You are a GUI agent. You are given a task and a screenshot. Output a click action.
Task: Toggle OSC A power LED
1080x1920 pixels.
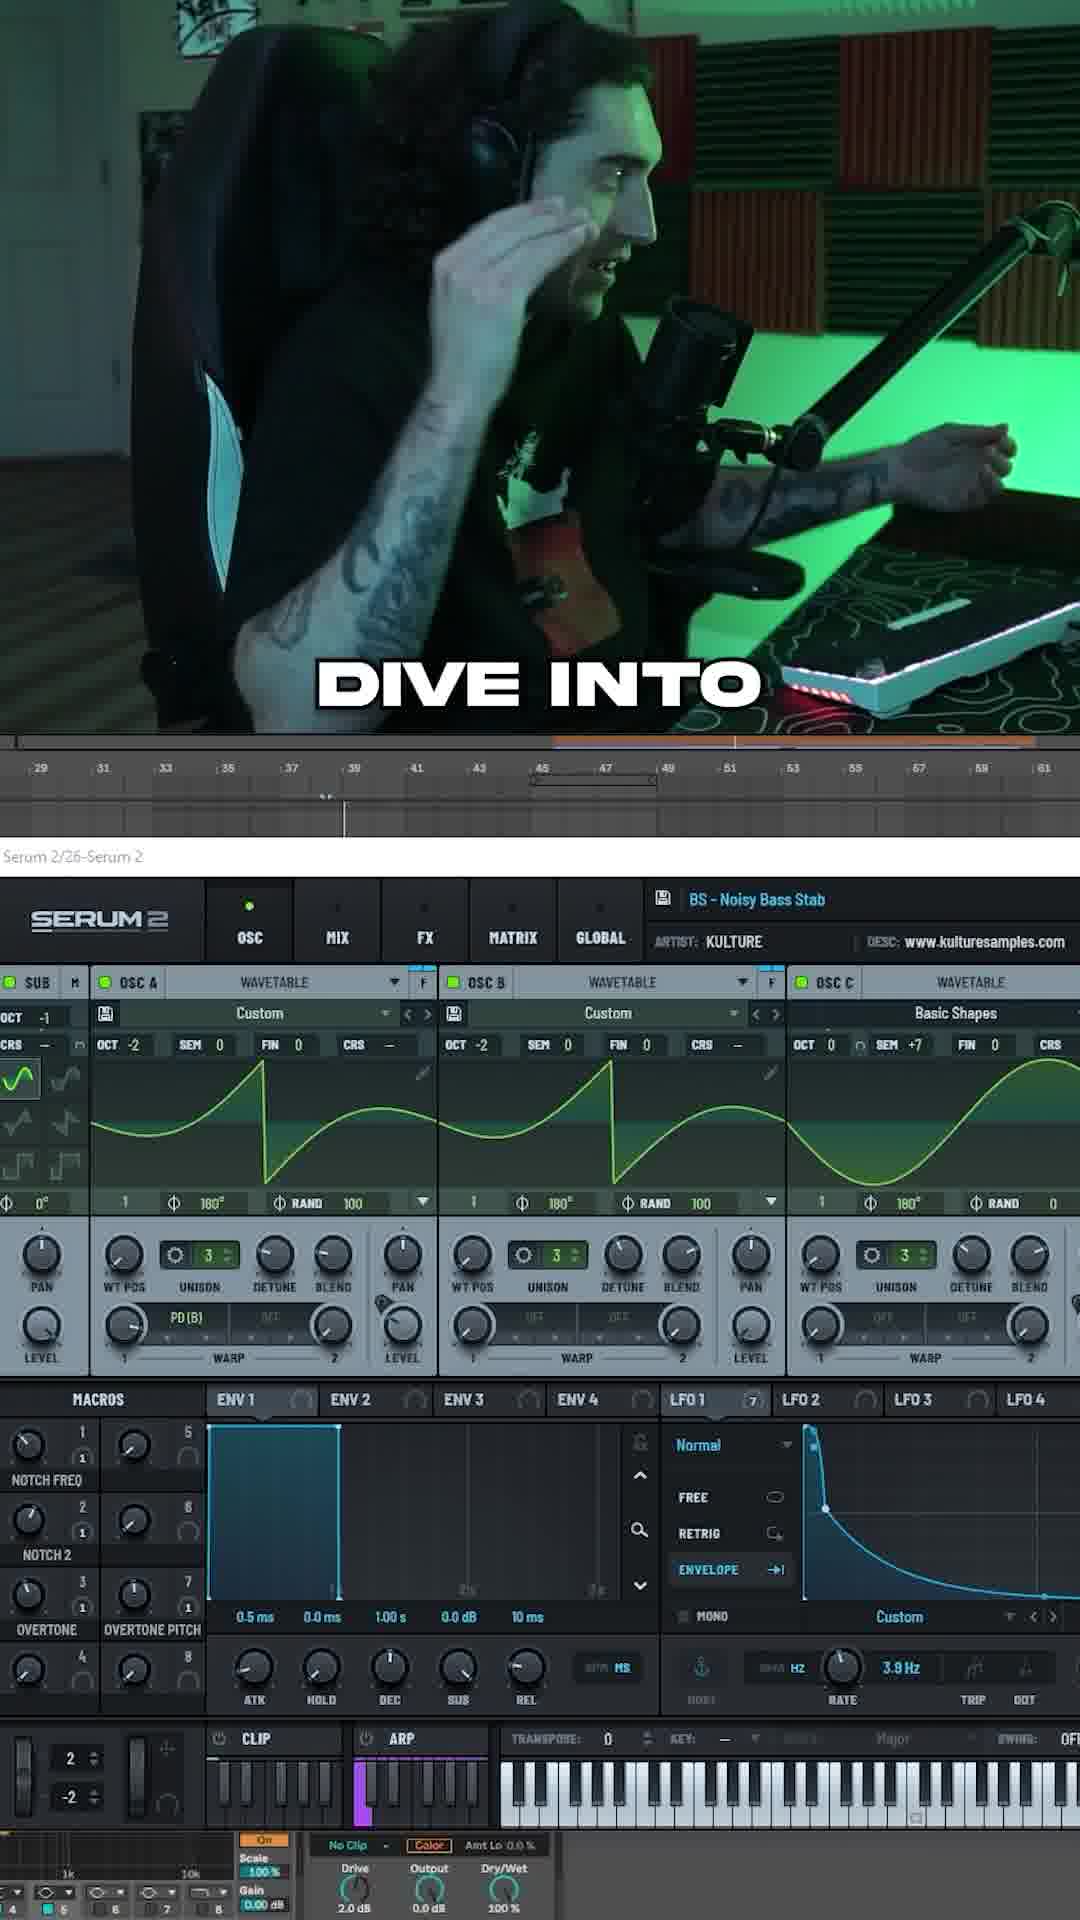pyautogui.click(x=105, y=983)
